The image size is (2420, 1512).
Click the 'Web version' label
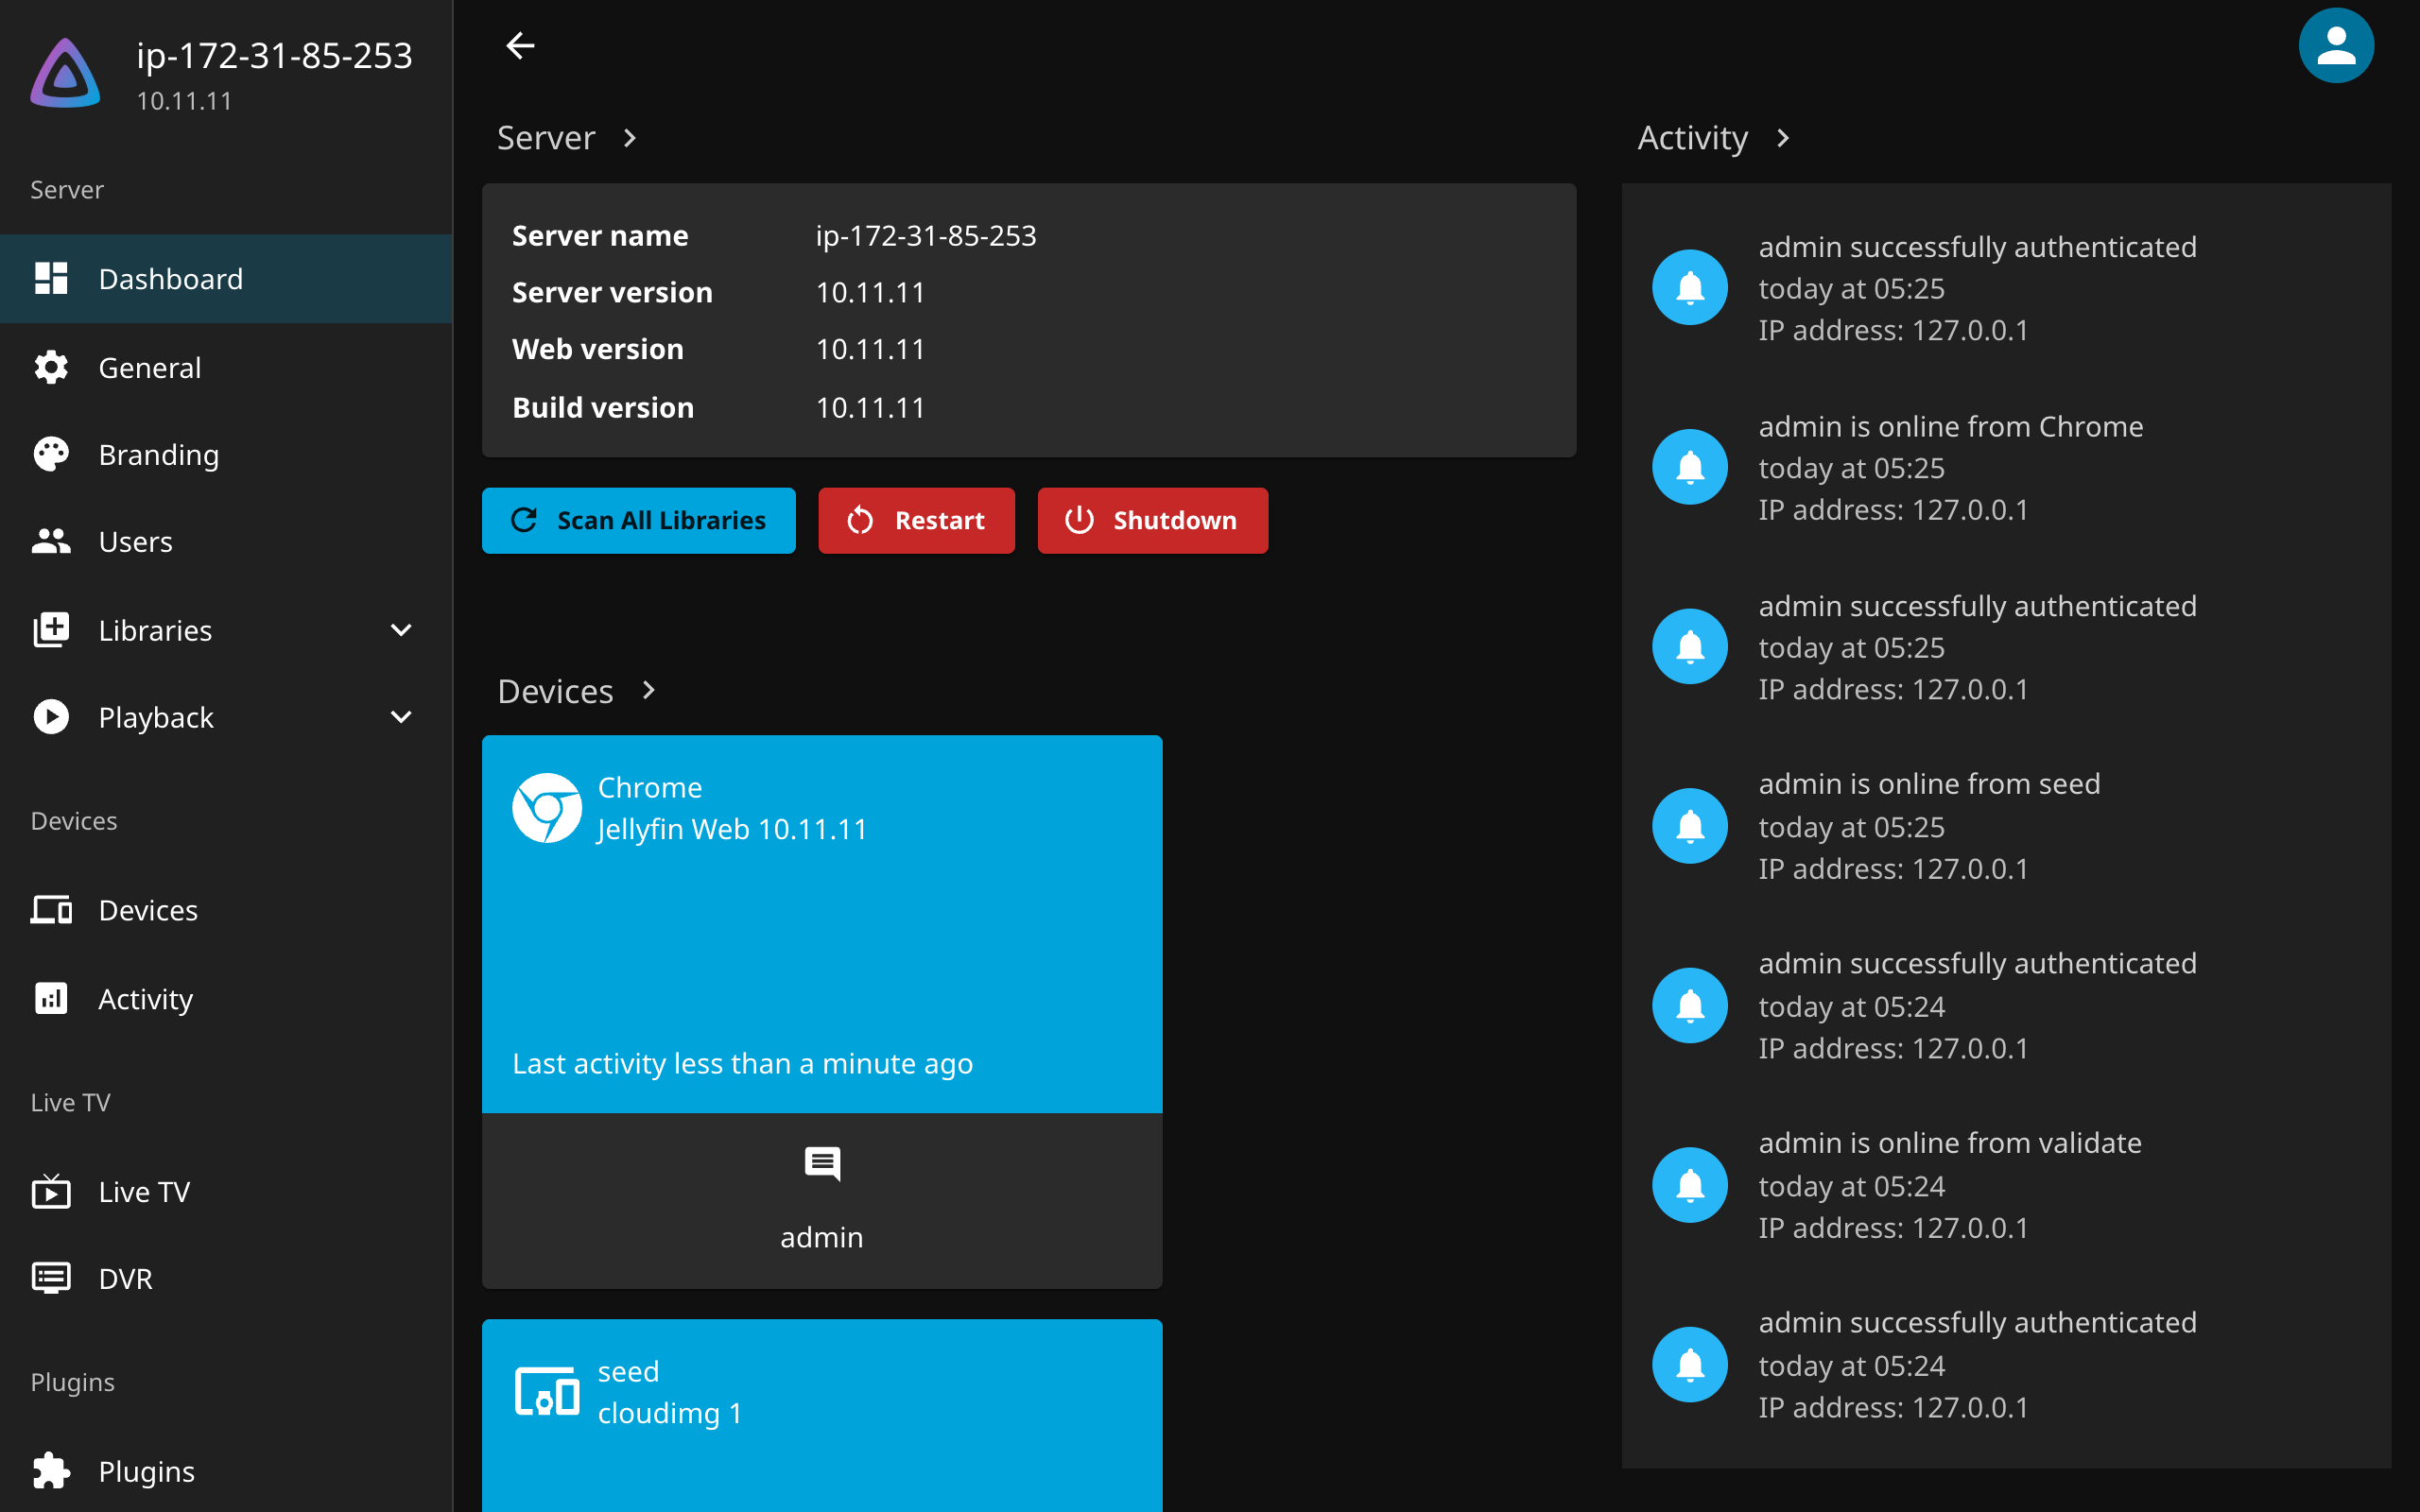598,348
